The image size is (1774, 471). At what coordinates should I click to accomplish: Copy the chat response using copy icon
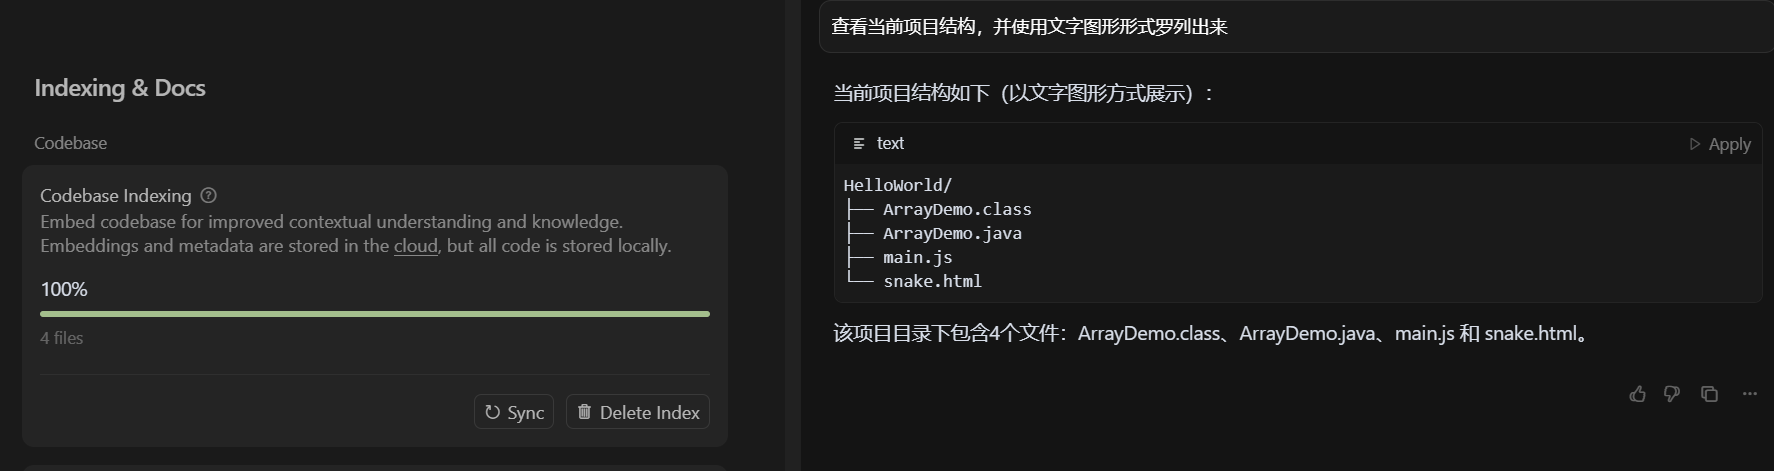(1709, 394)
